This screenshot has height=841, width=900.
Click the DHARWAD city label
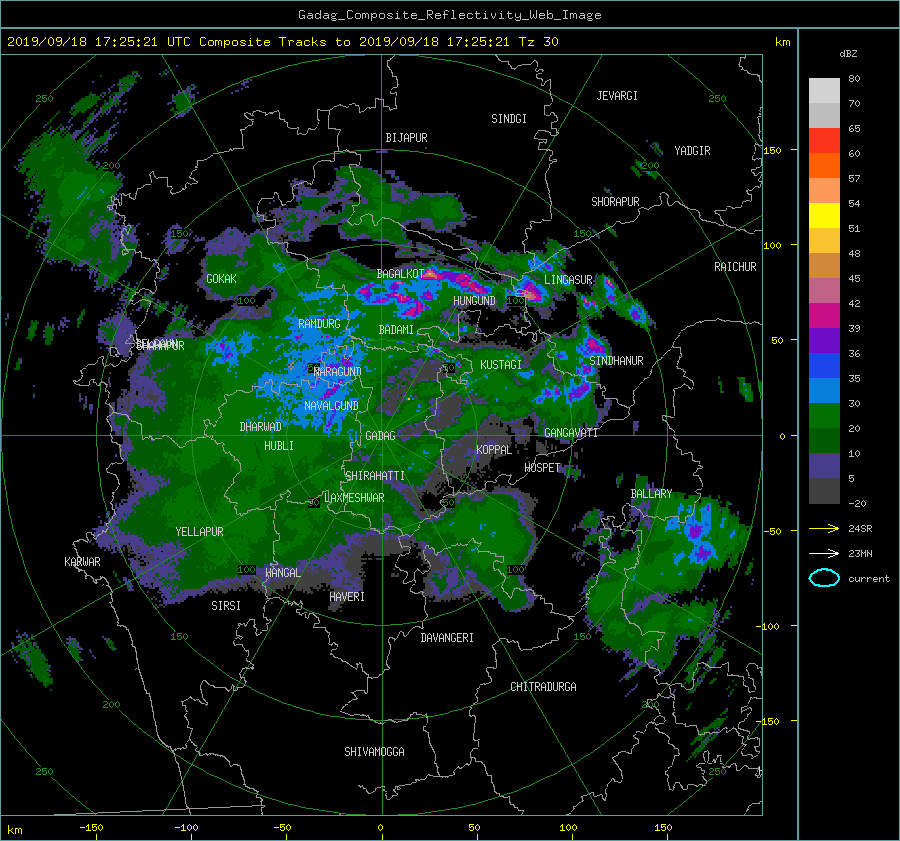pyautogui.click(x=261, y=427)
